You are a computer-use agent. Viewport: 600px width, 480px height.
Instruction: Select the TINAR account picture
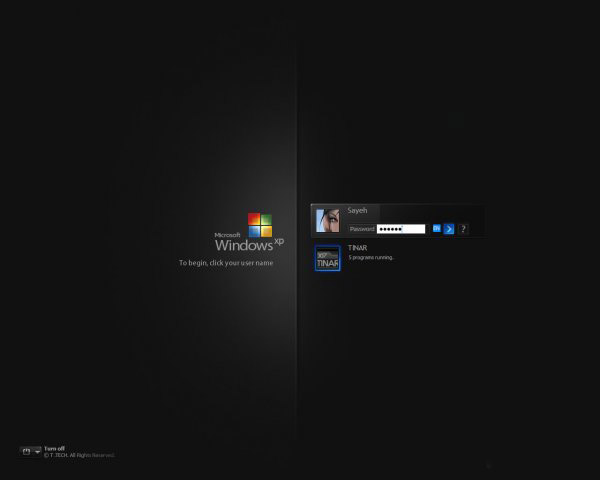328,258
